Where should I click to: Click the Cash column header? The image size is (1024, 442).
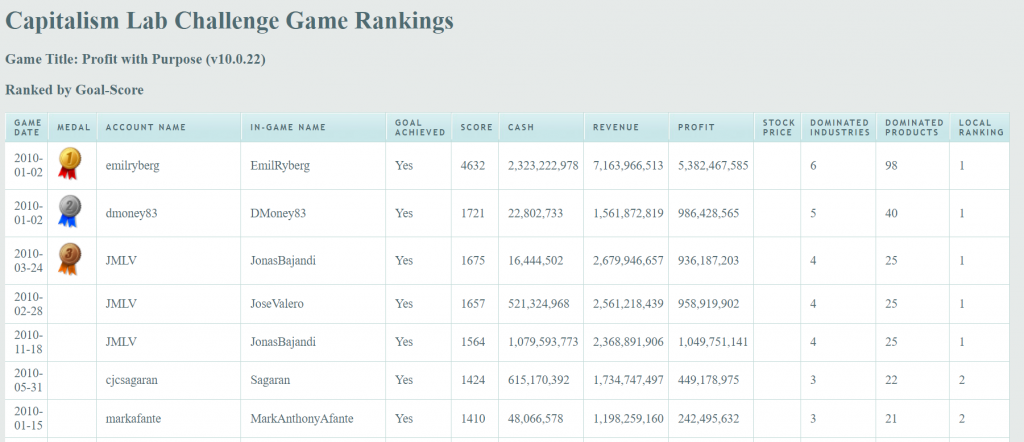click(x=520, y=127)
